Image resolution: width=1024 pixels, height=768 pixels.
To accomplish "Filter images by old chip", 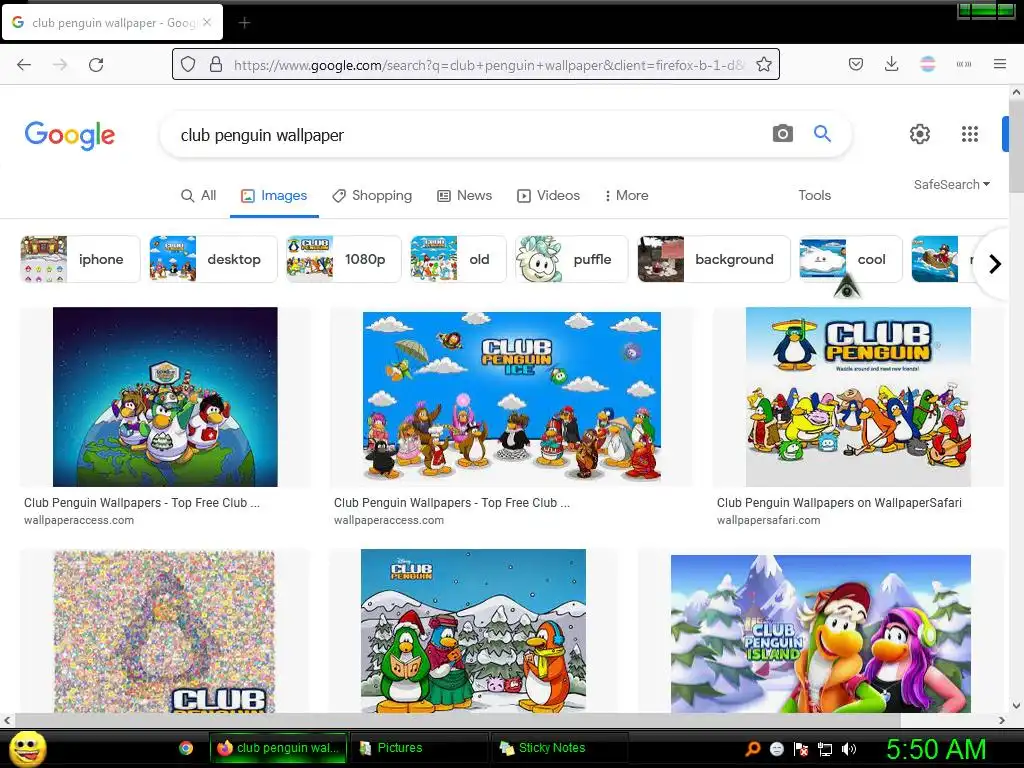I will [x=458, y=259].
